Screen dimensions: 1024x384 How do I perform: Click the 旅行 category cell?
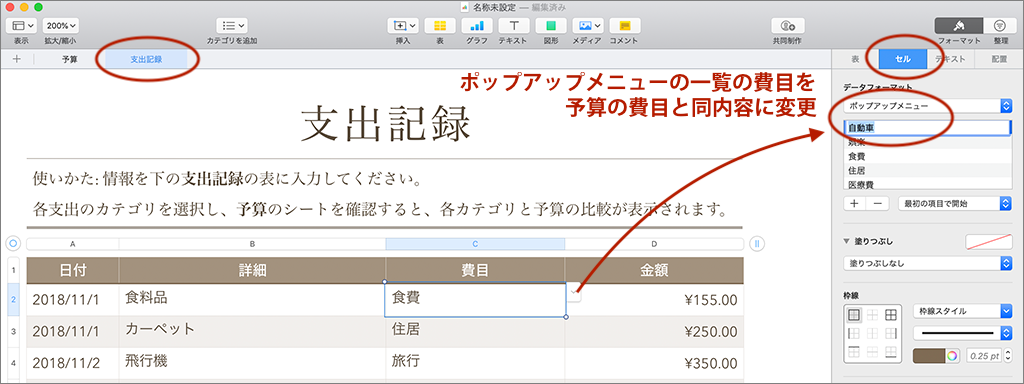[475, 363]
